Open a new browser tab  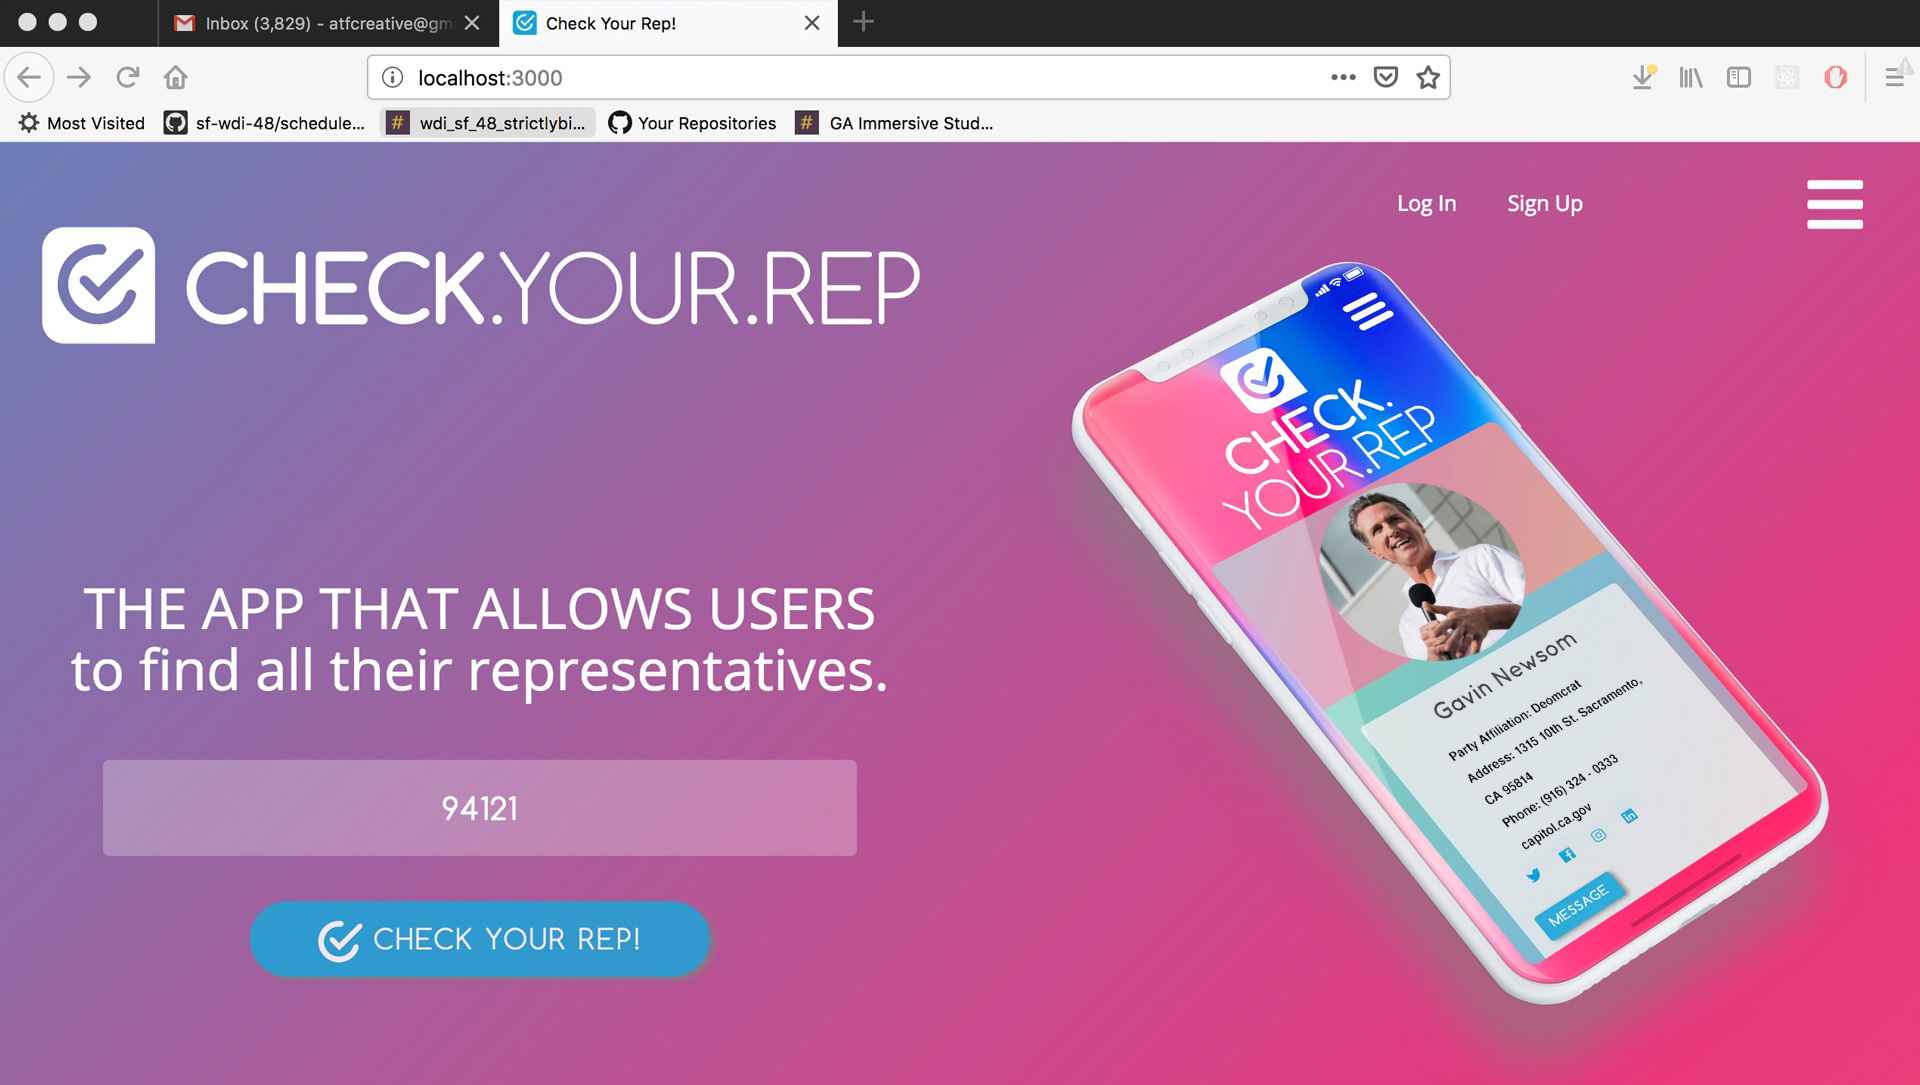[x=864, y=22]
